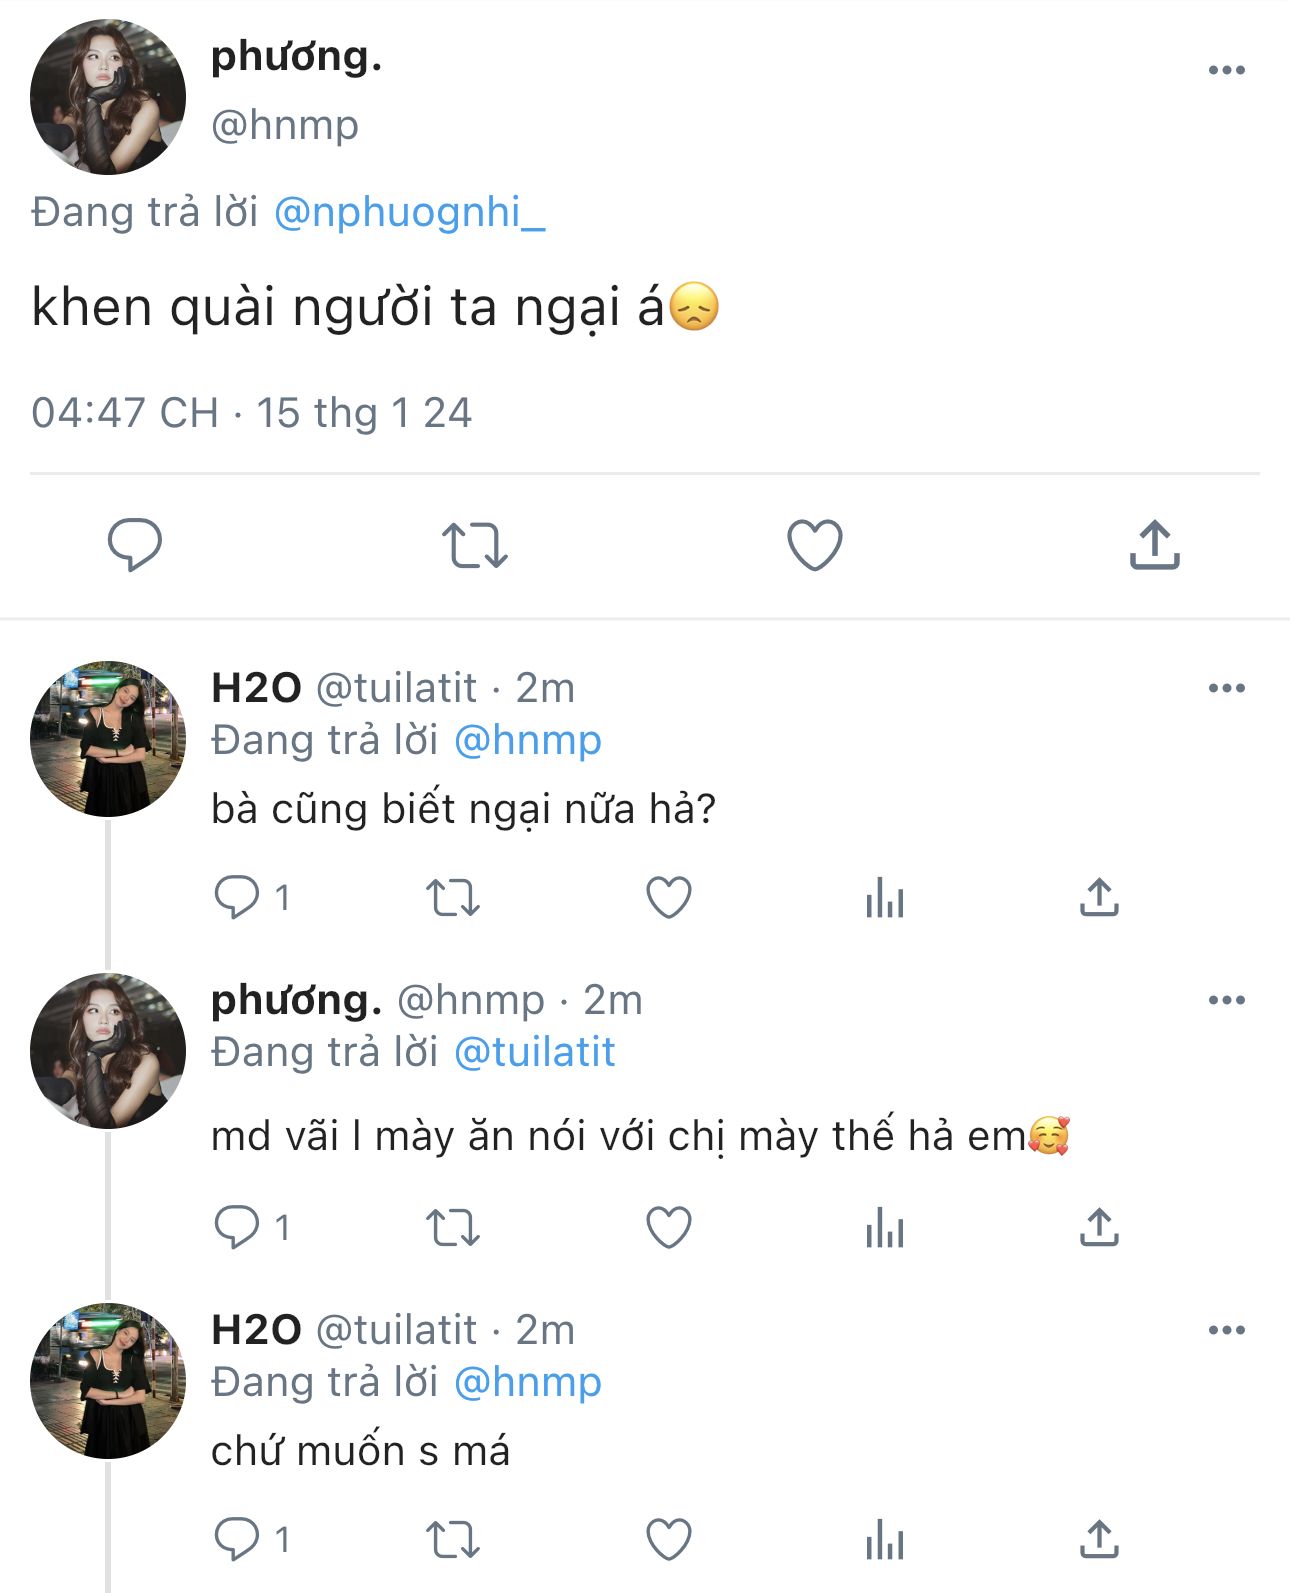Open more options on 'bà cũng biết' reply
Image resolution: width=1290 pixels, height=1593 pixels.
[1227, 688]
